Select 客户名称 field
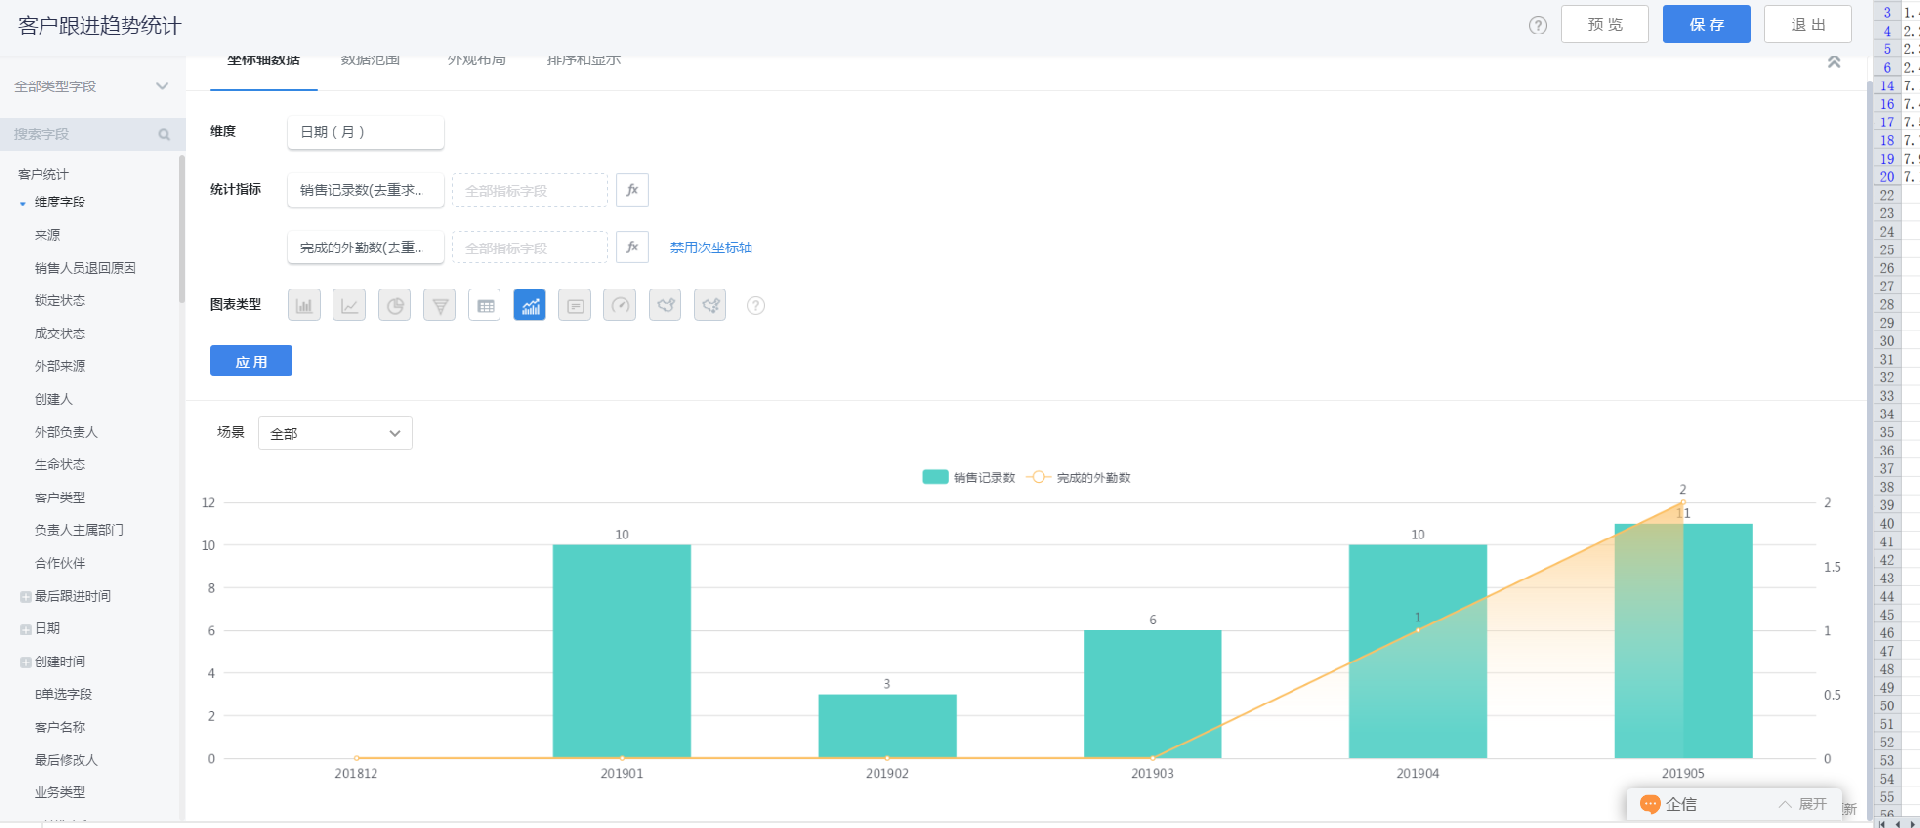The height and width of the screenshot is (828, 1920). (x=60, y=727)
